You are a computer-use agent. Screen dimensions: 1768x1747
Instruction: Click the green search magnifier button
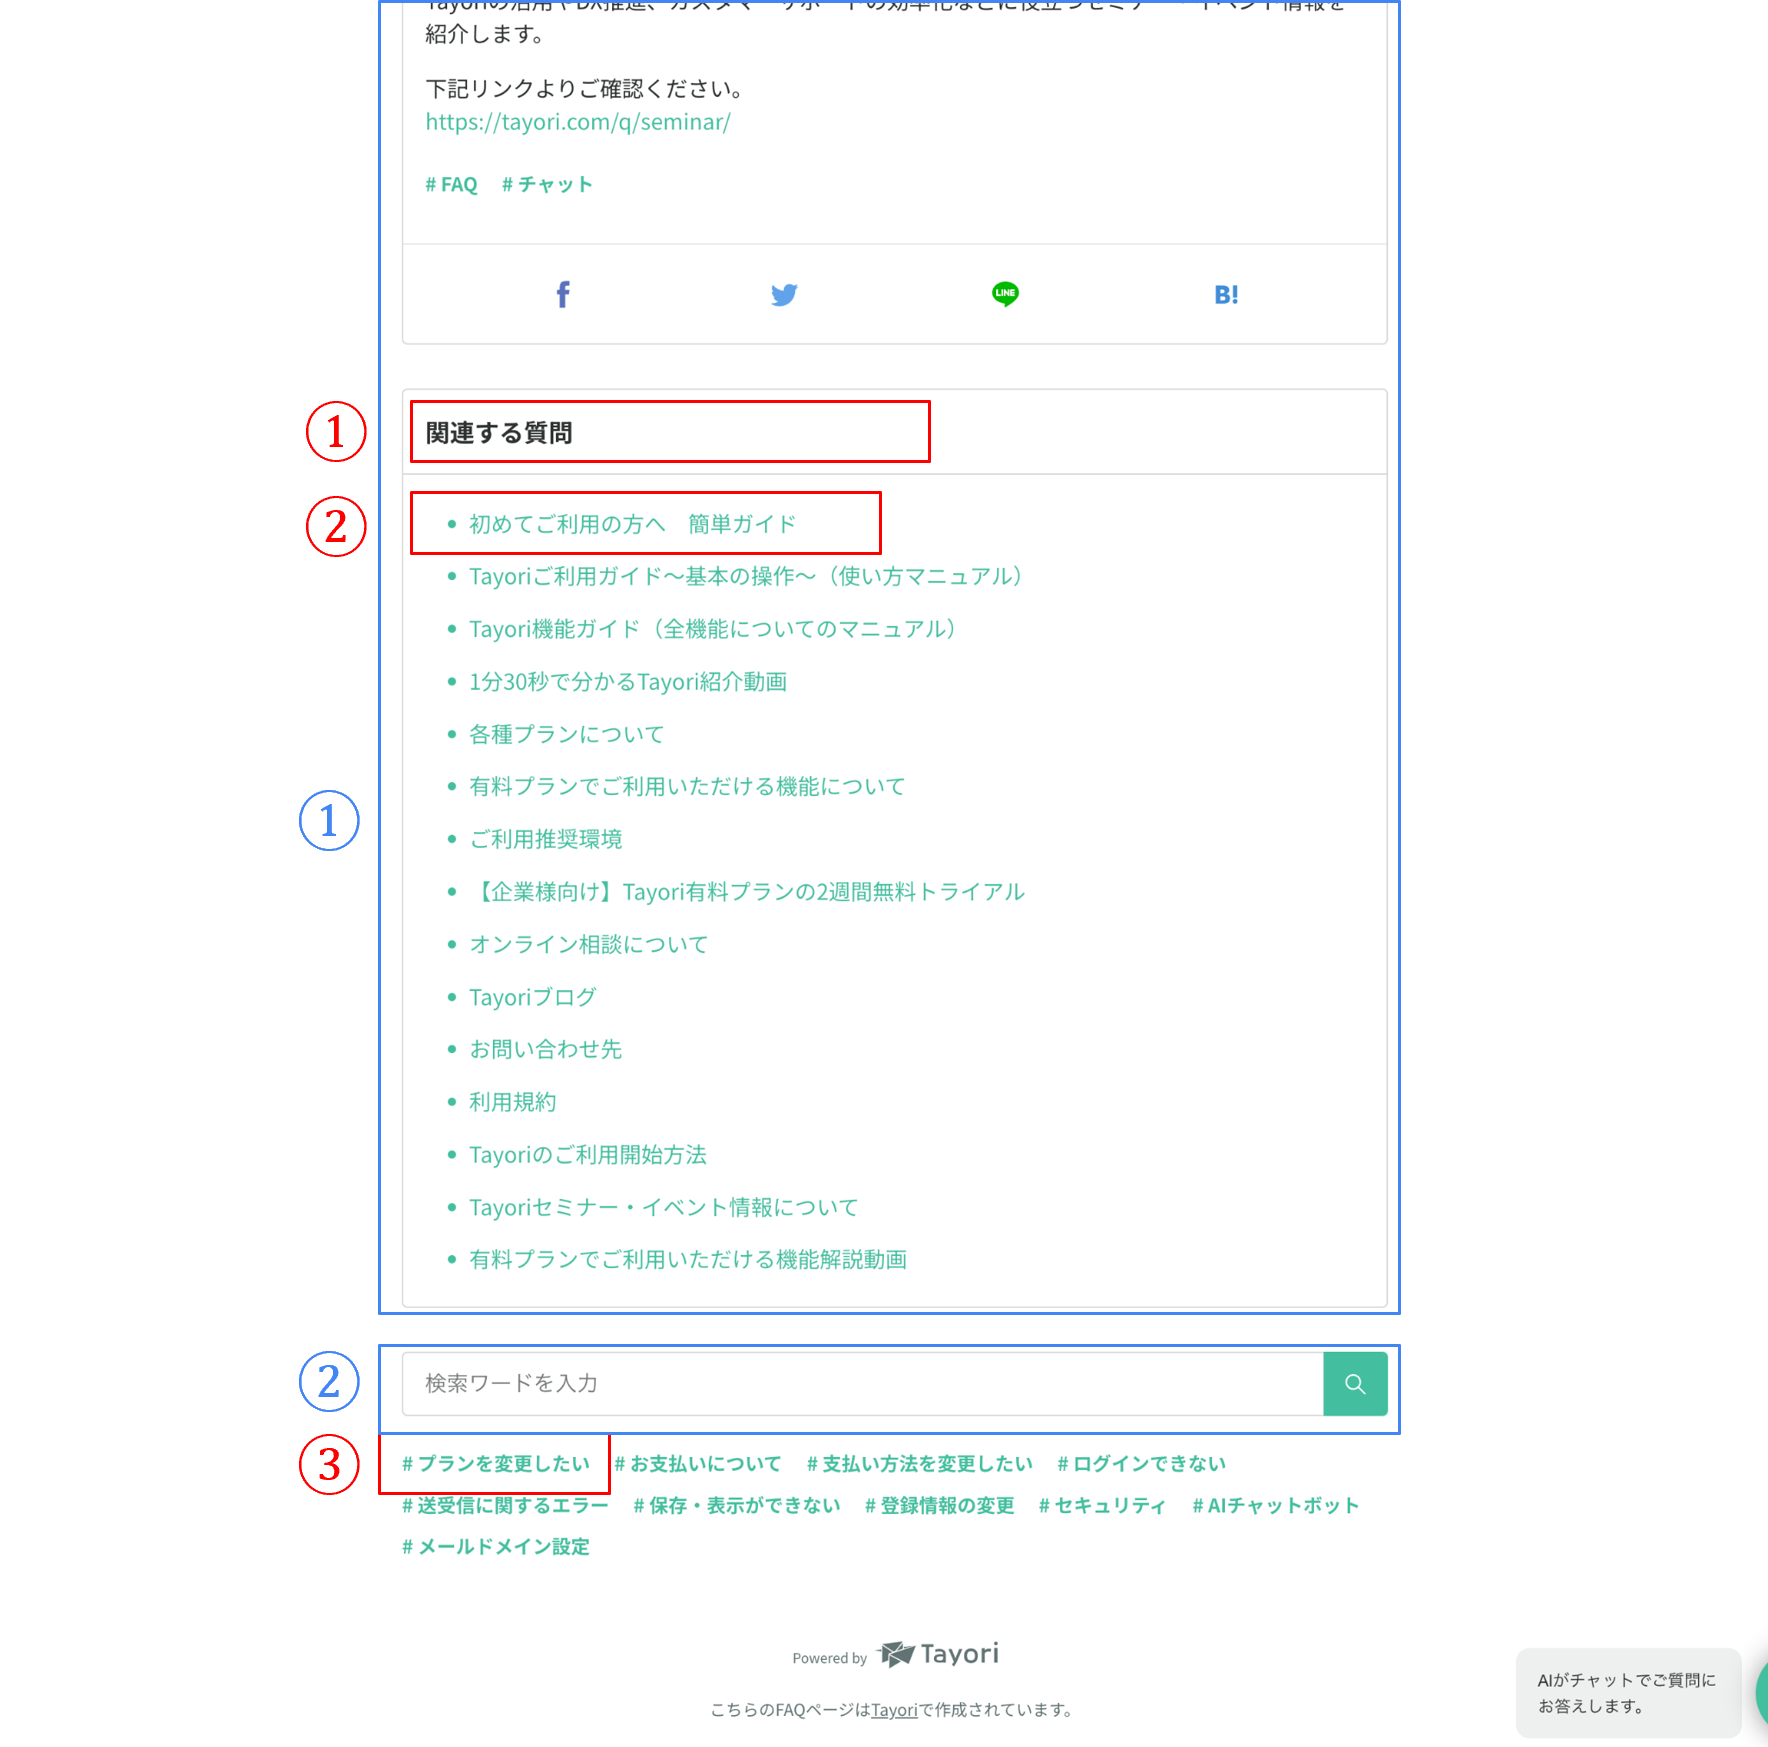click(1355, 1383)
